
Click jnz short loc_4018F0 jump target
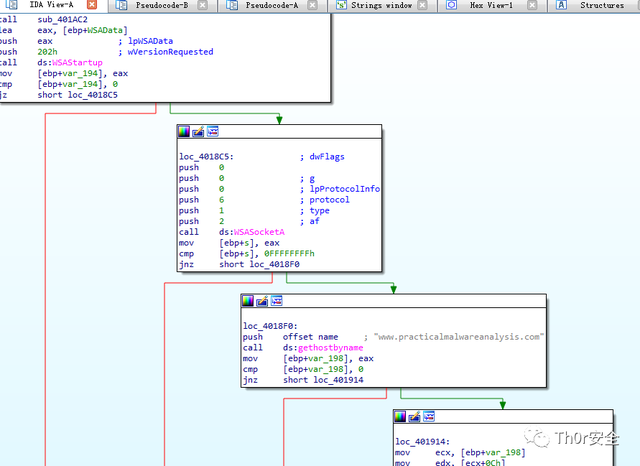tap(274, 264)
